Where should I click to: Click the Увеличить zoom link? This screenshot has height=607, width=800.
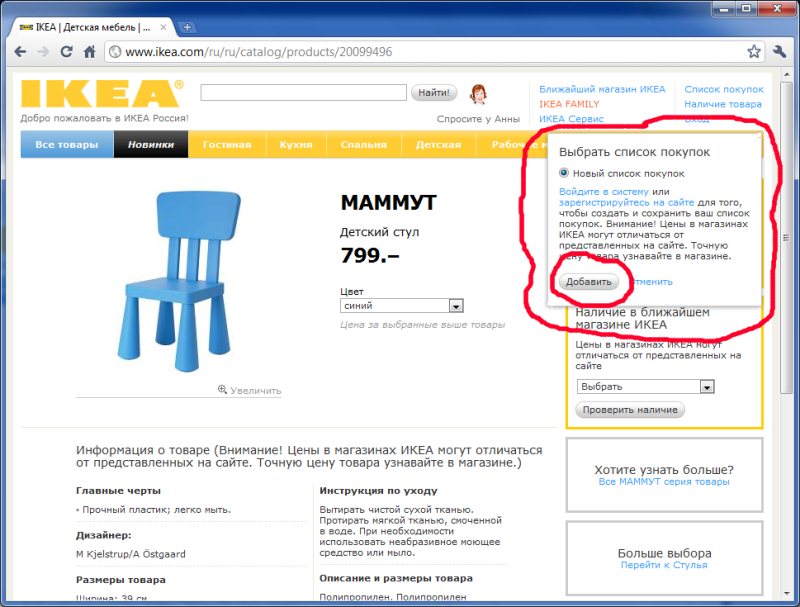[250, 390]
